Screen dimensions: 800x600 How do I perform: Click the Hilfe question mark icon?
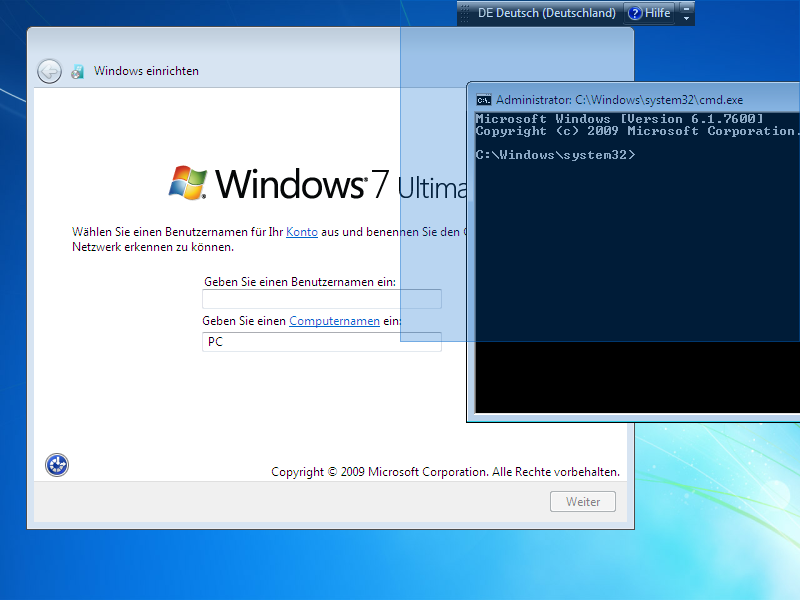coord(635,13)
